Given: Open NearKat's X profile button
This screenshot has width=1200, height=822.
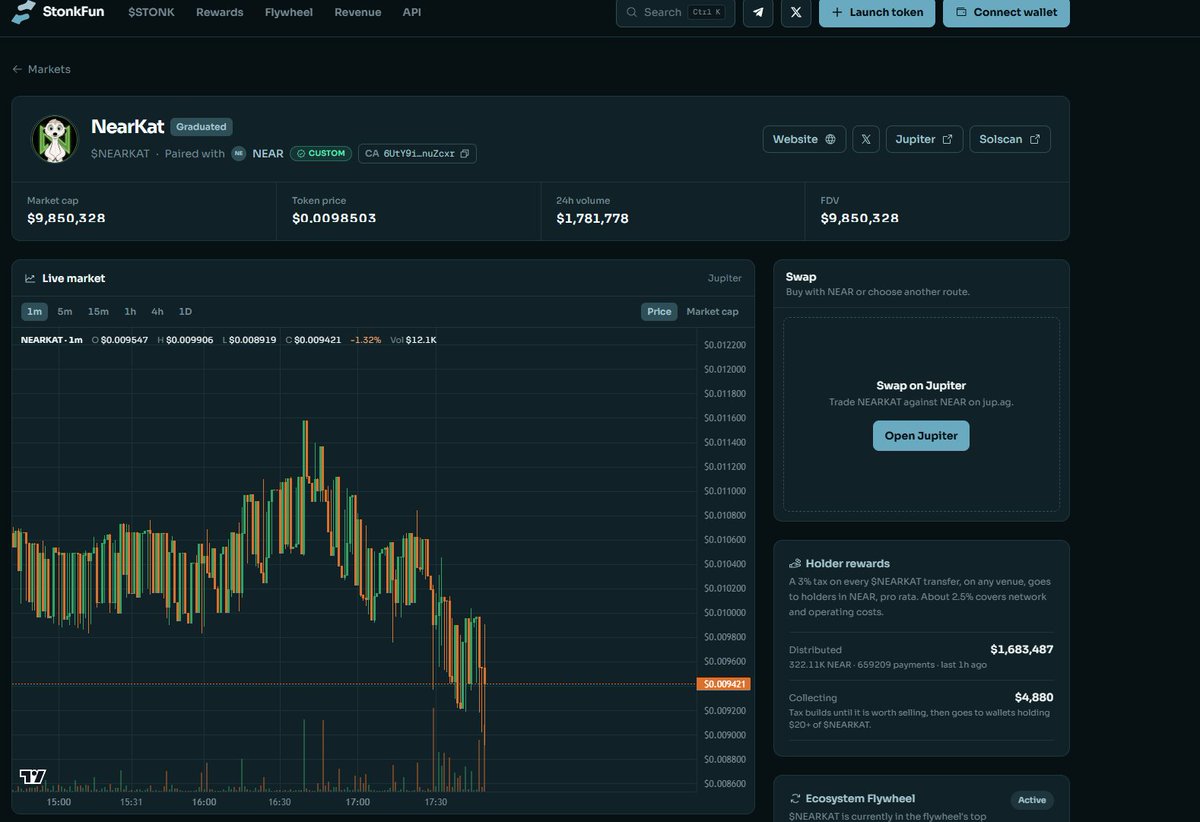Looking at the screenshot, I should click(866, 139).
